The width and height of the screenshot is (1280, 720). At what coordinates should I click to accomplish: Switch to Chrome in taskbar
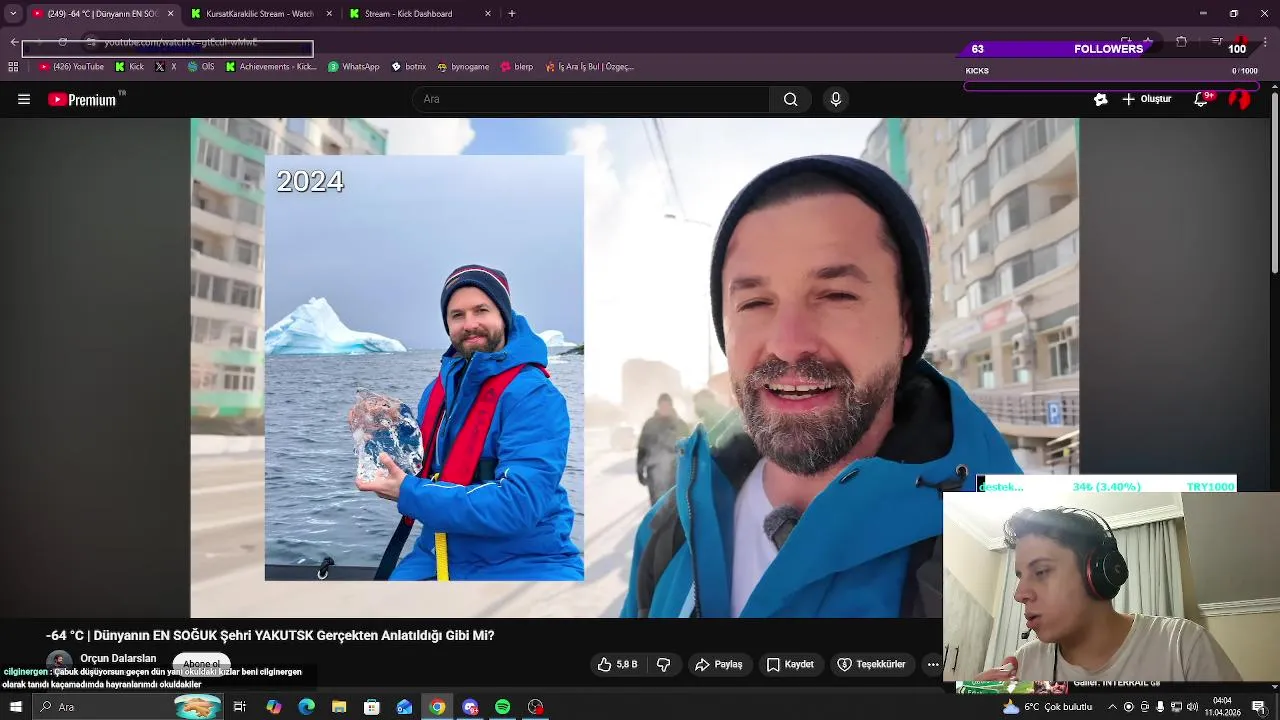437,707
